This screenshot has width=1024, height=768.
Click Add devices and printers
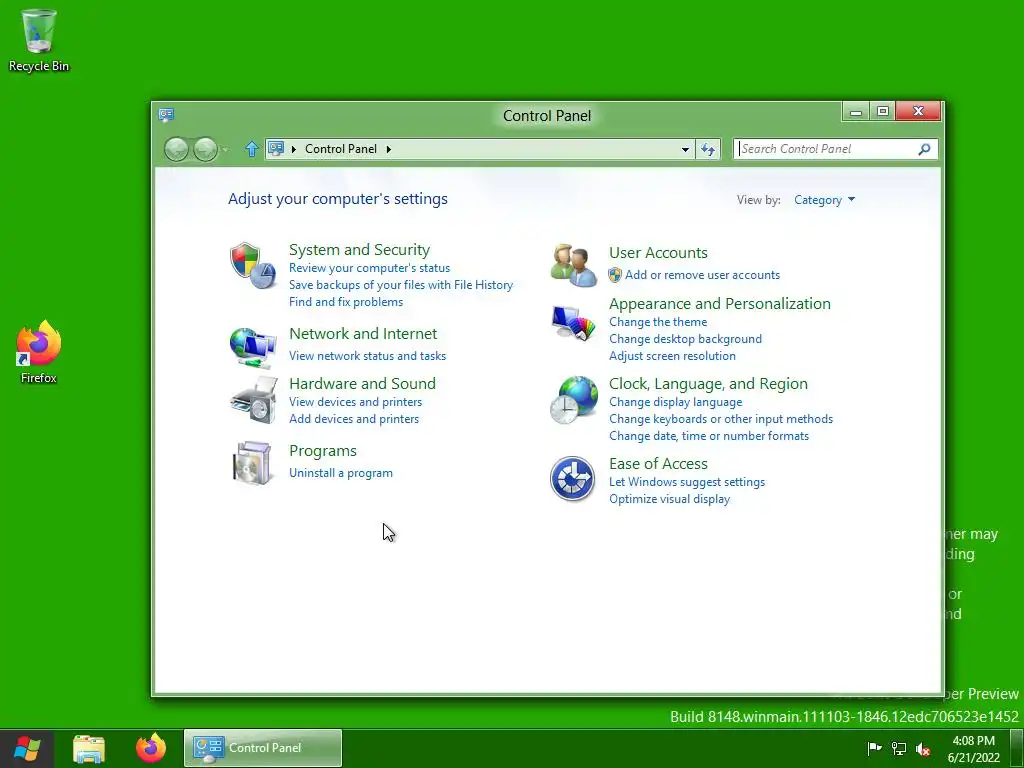[x=354, y=419]
